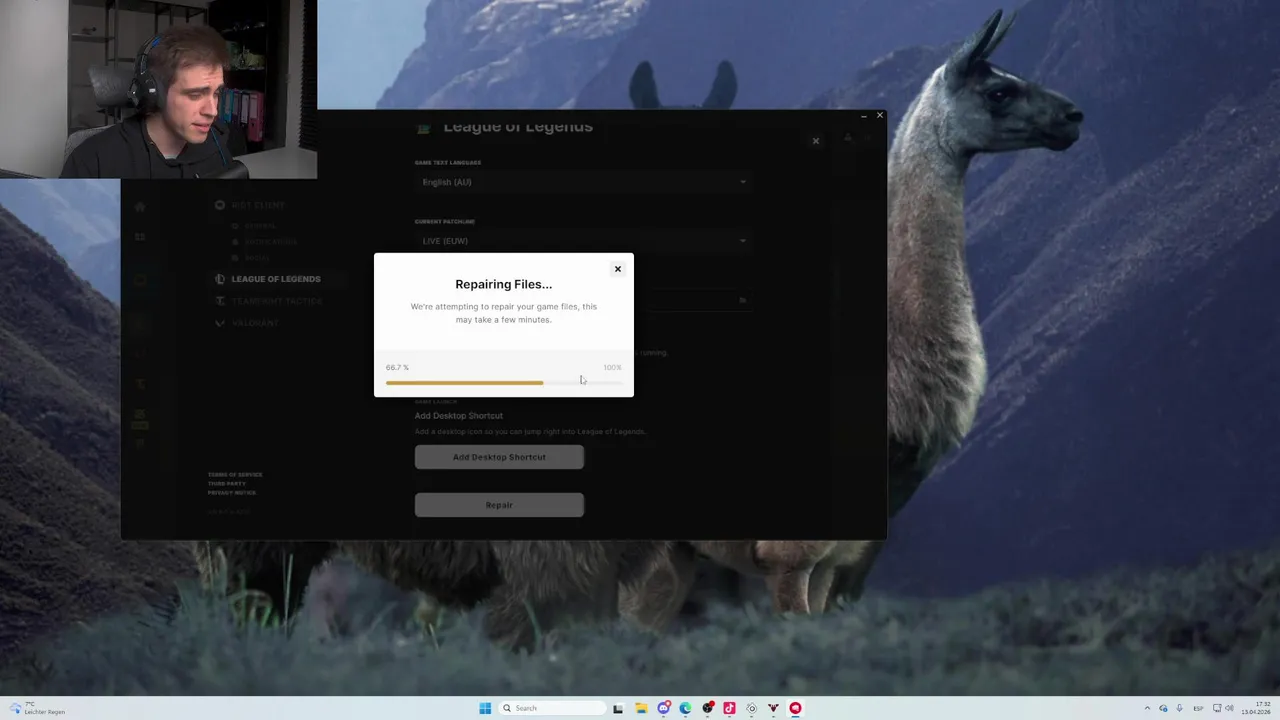1280x720 pixels.
Task: Open the gear-shaped app in taskbar
Action: (751, 708)
